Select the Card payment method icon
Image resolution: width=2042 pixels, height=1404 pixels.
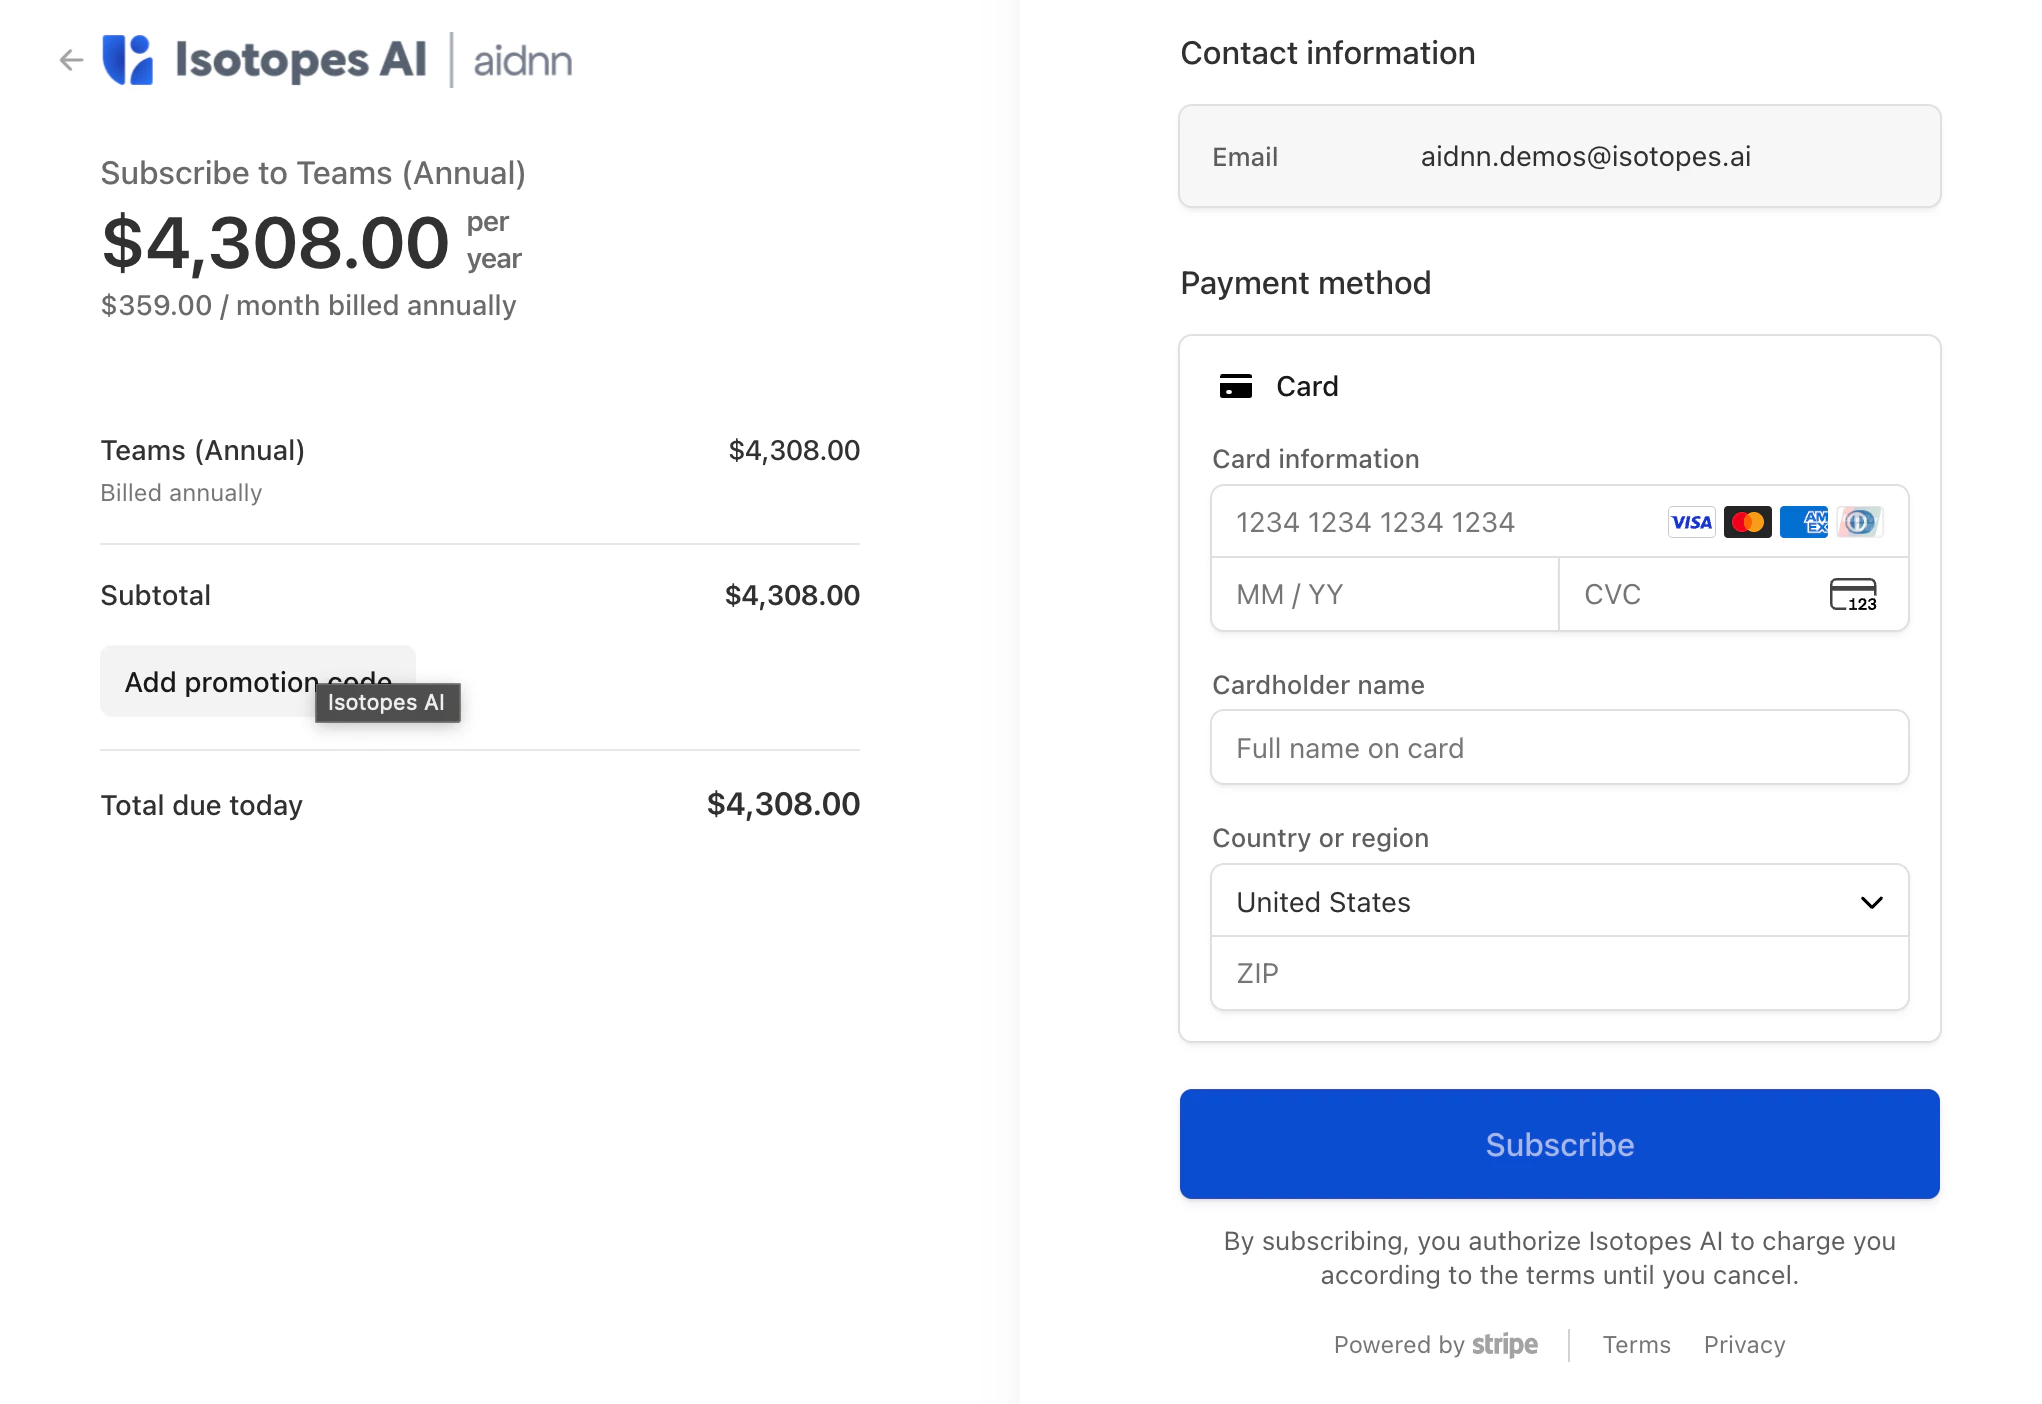tap(1236, 386)
